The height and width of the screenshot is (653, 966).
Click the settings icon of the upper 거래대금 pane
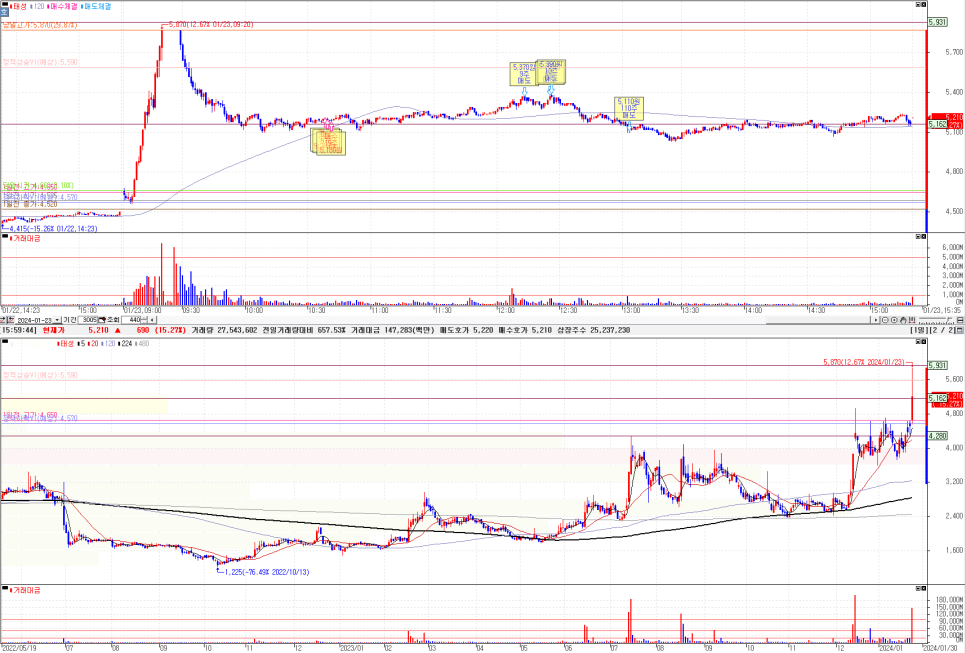coord(918,237)
